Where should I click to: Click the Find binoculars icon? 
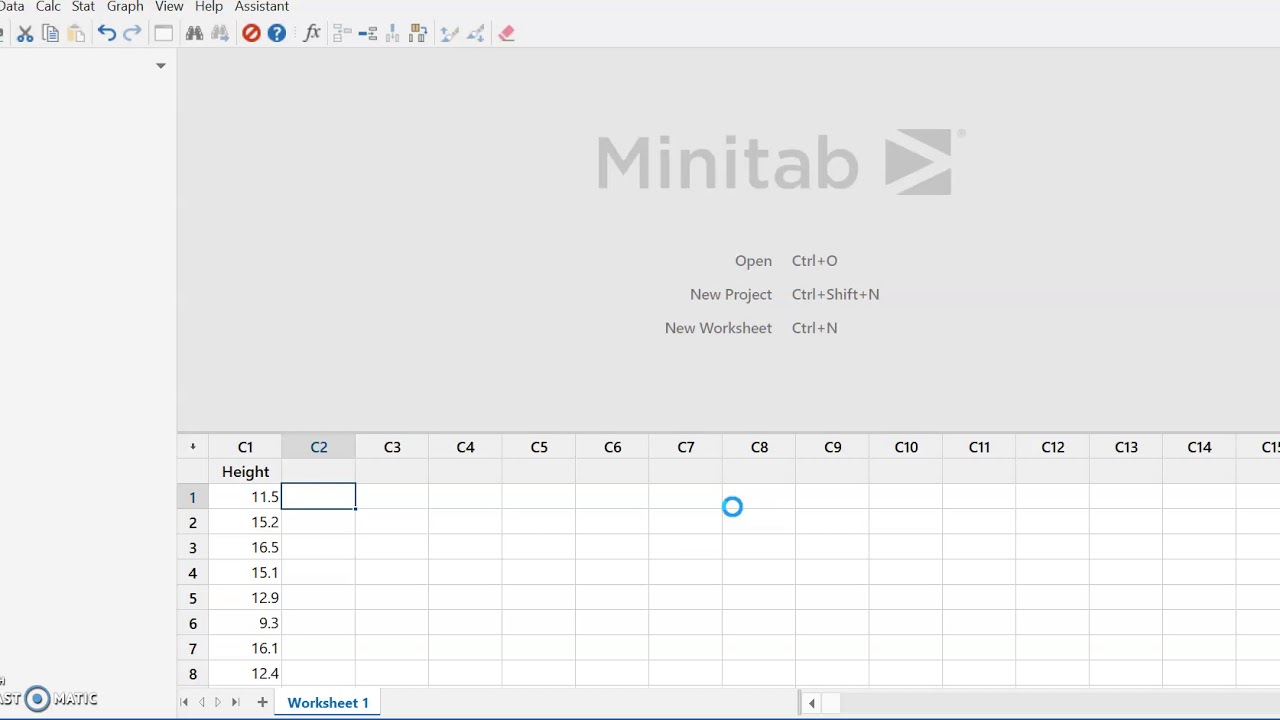click(x=194, y=33)
